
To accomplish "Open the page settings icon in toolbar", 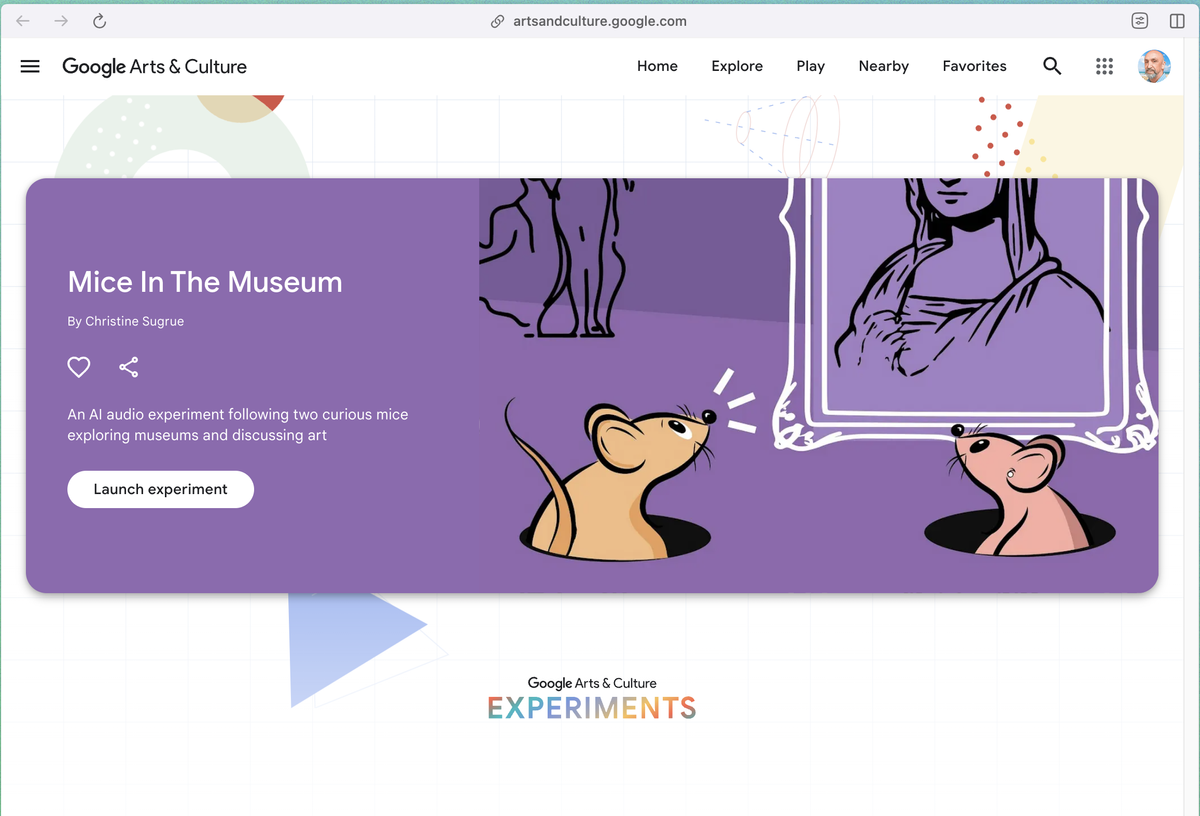I will coord(1139,21).
